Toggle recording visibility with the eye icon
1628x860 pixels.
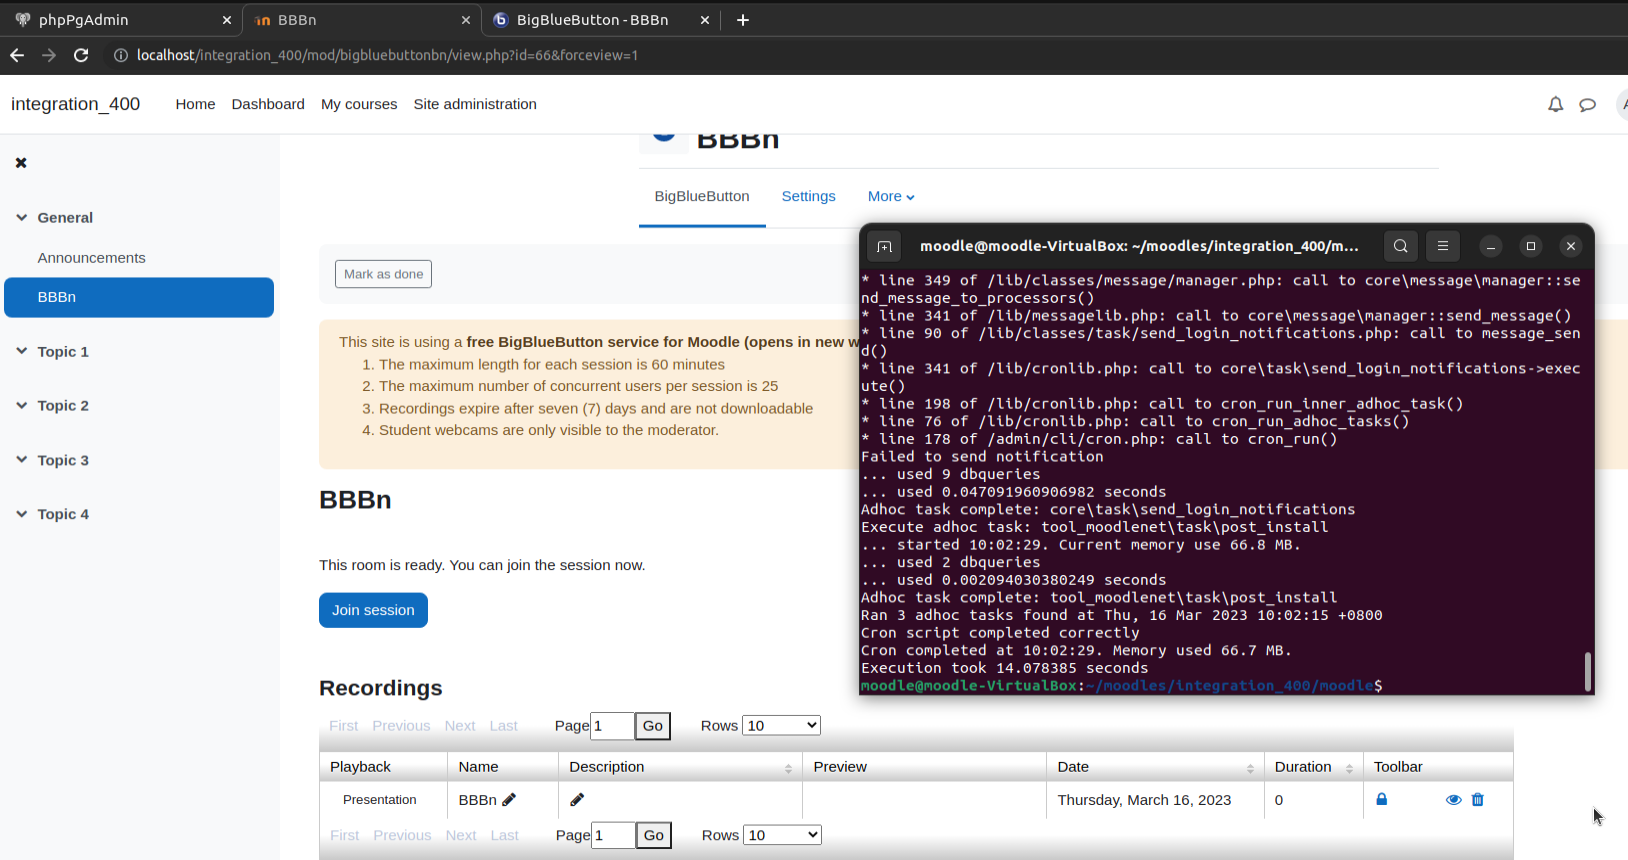pos(1454,800)
